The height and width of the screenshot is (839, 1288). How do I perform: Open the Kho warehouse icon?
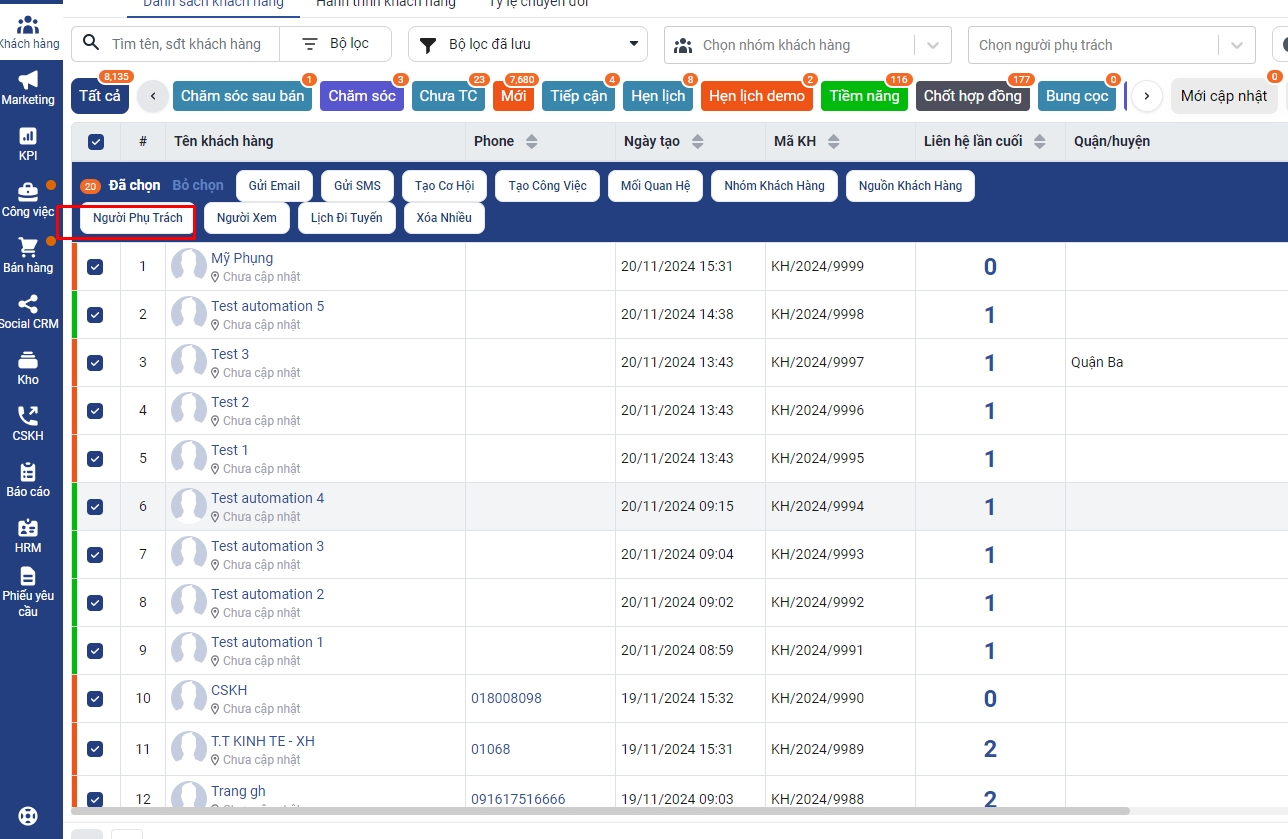click(28, 361)
